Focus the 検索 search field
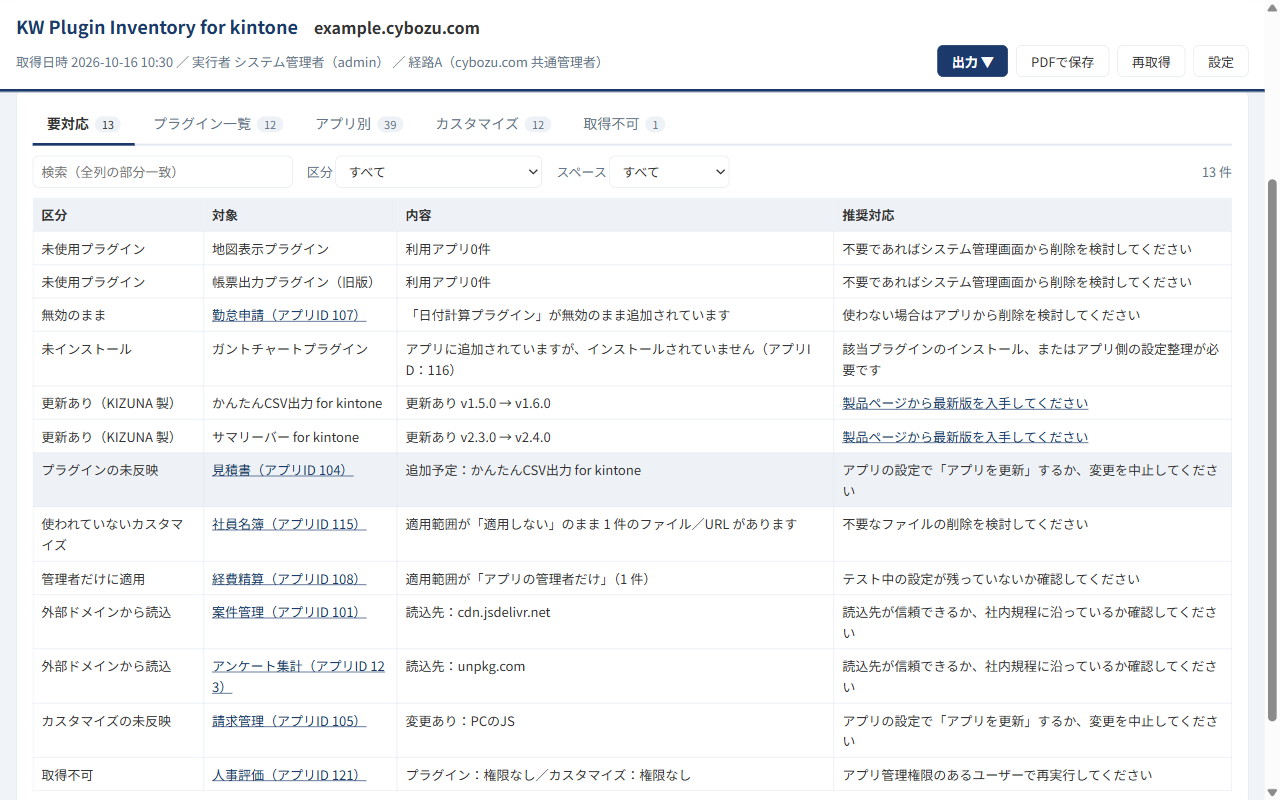The width and height of the screenshot is (1280, 800). pos(163,172)
